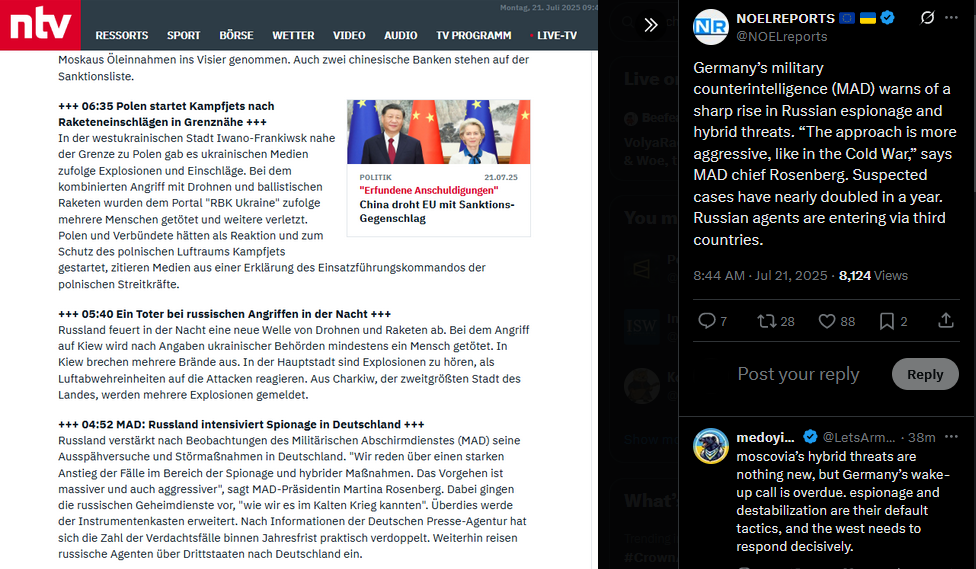Open medoyi profile avatar

711,446
